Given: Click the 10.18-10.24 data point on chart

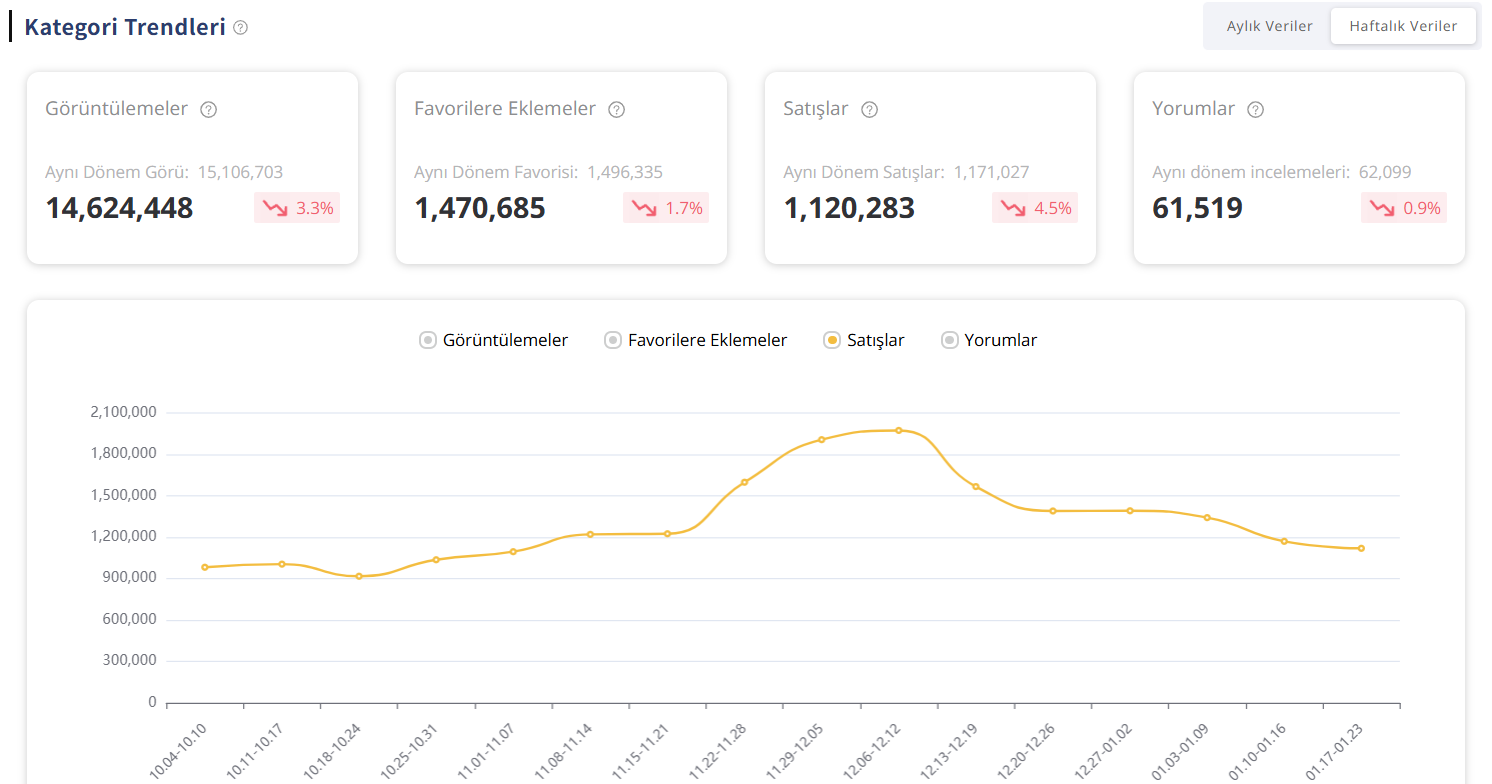Looking at the screenshot, I should click(x=359, y=576).
